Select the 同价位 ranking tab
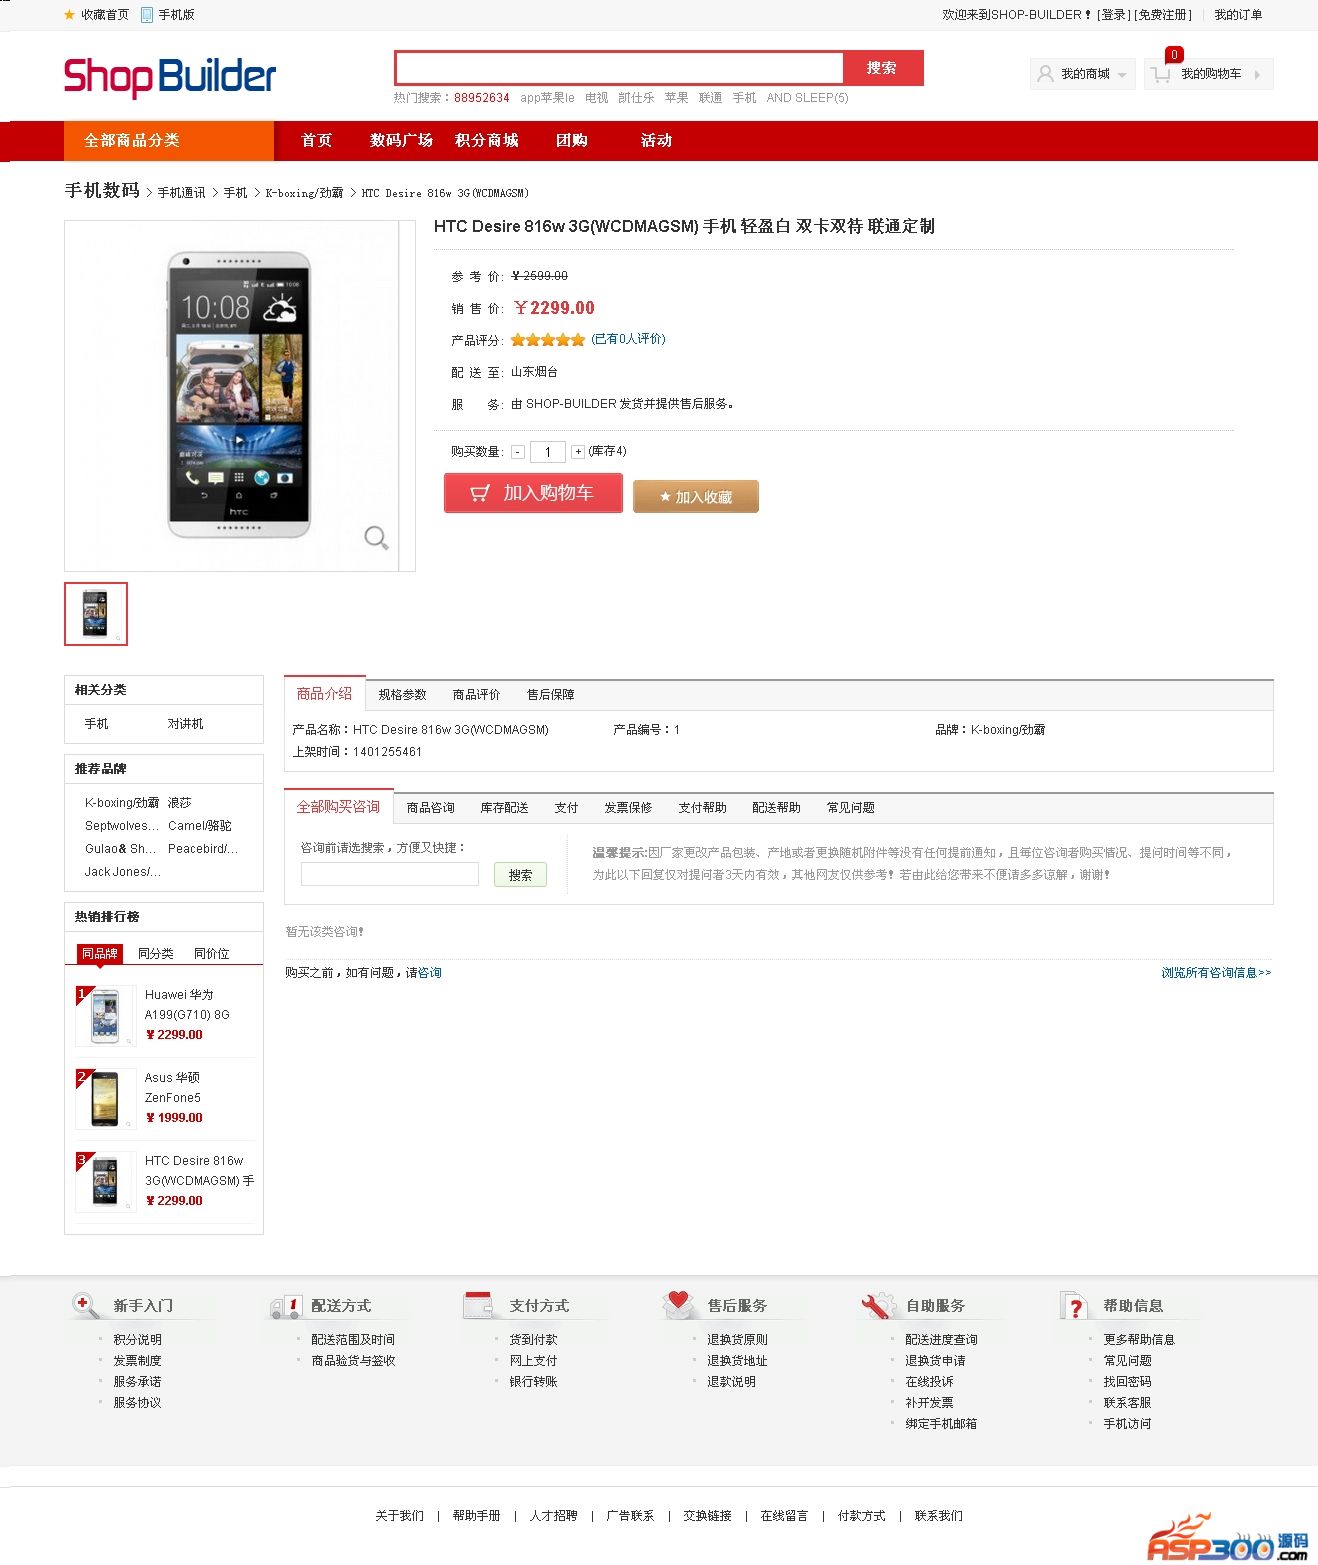The image size is (1318, 1565). coord(212,954)
